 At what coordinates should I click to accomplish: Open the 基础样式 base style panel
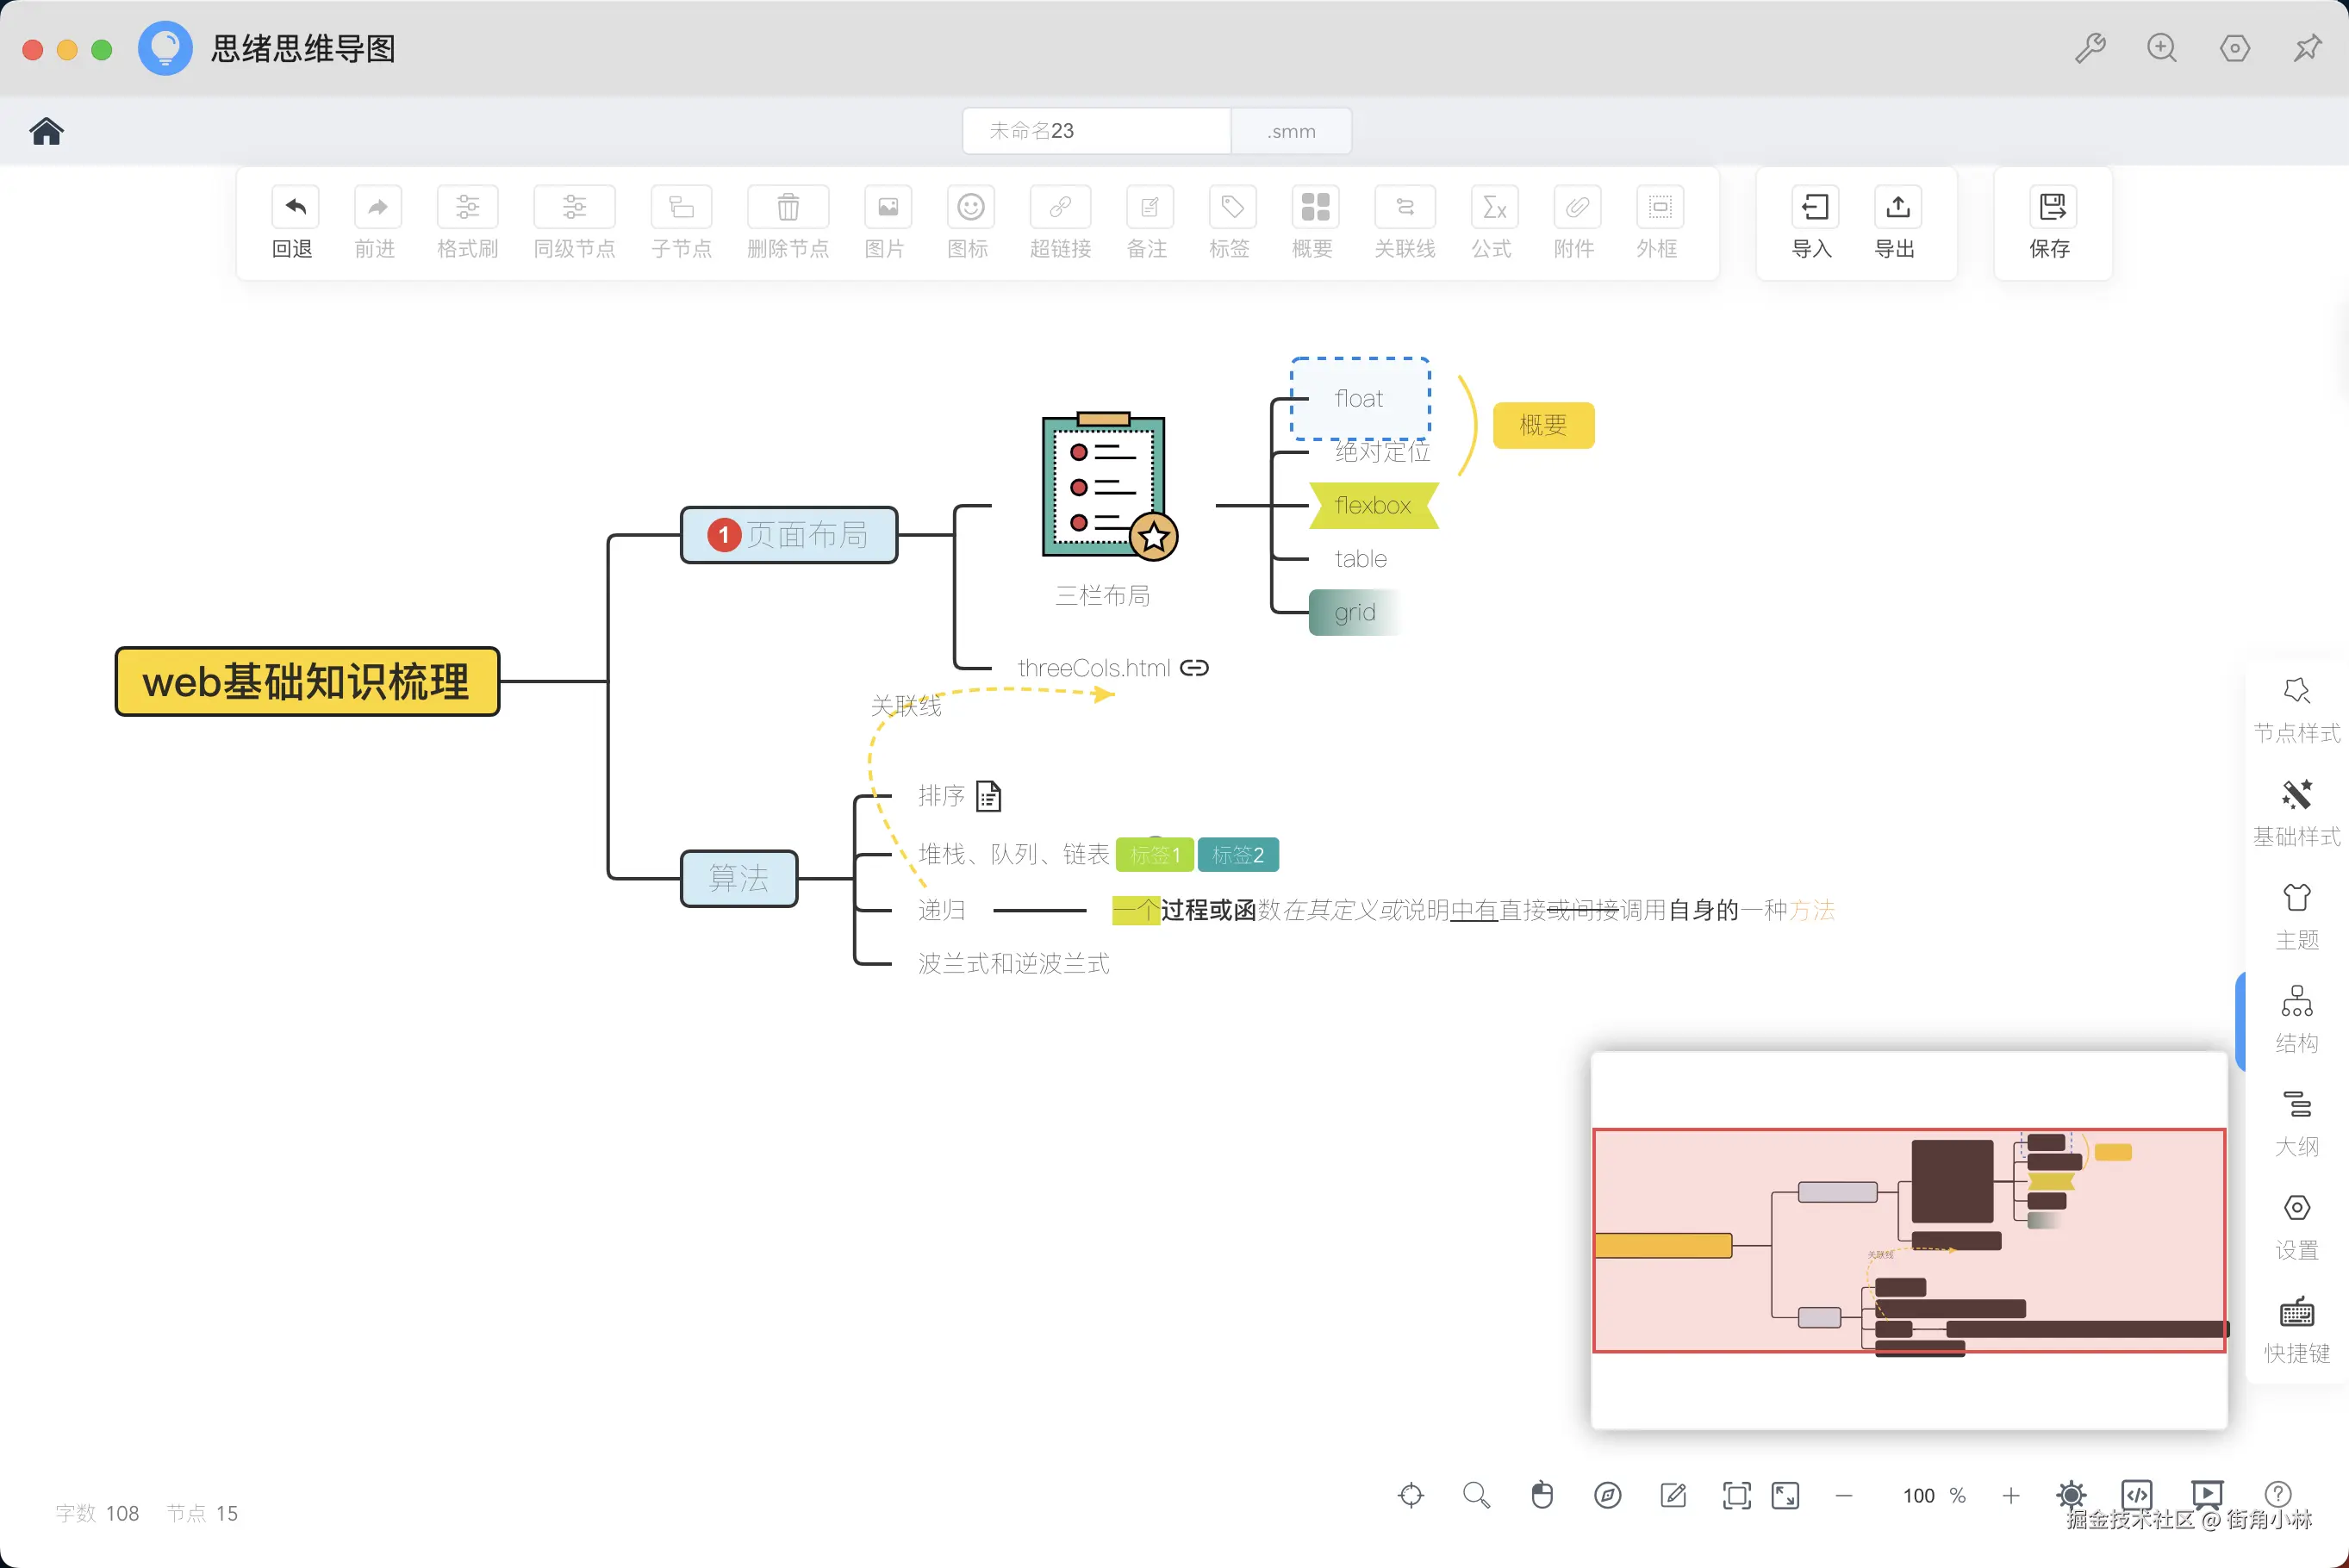(2296, 795)
